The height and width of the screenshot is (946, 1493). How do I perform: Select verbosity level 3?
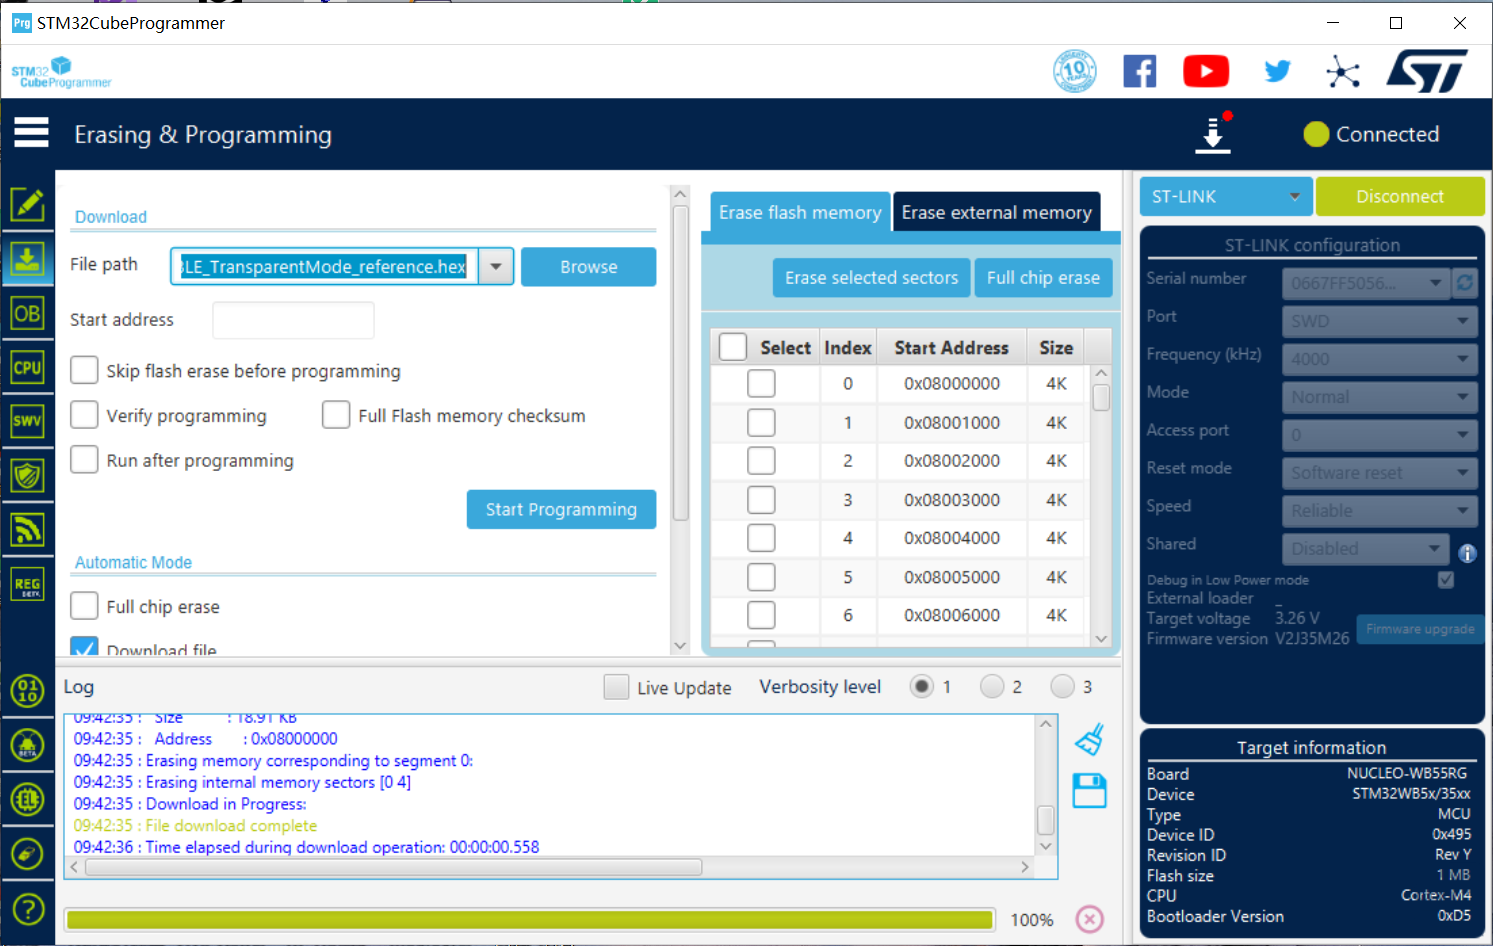point(1062,686)
